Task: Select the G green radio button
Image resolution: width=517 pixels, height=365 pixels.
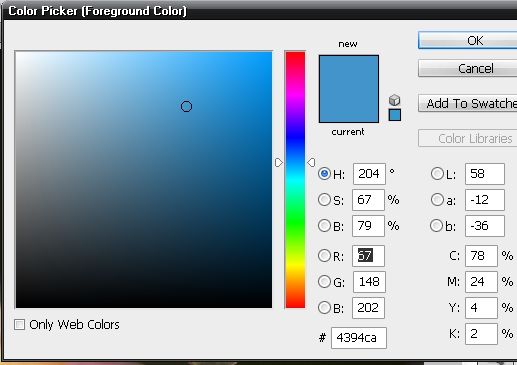Action: (324, 282)
